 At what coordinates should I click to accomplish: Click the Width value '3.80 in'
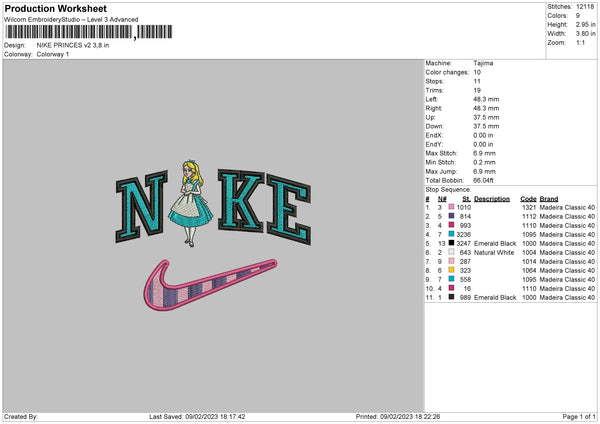[x=585, y=34]
